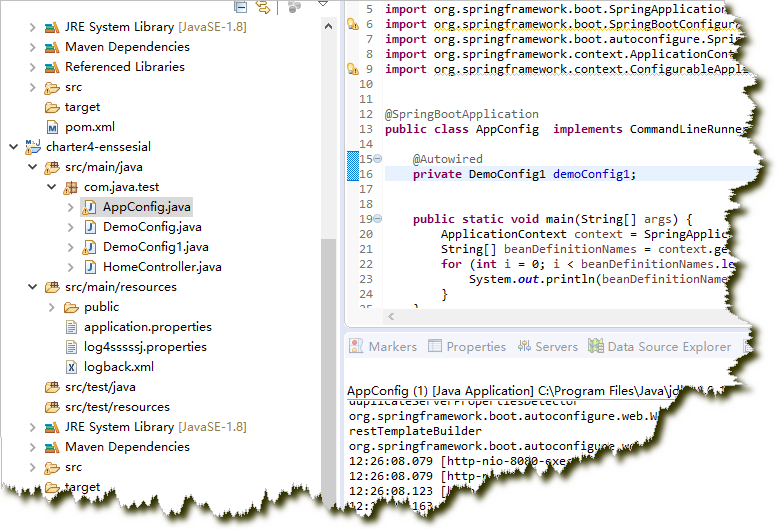Click the src/main/resources folder icon
Viewport: 778px width, 529px height.
[x=52, y=287]
